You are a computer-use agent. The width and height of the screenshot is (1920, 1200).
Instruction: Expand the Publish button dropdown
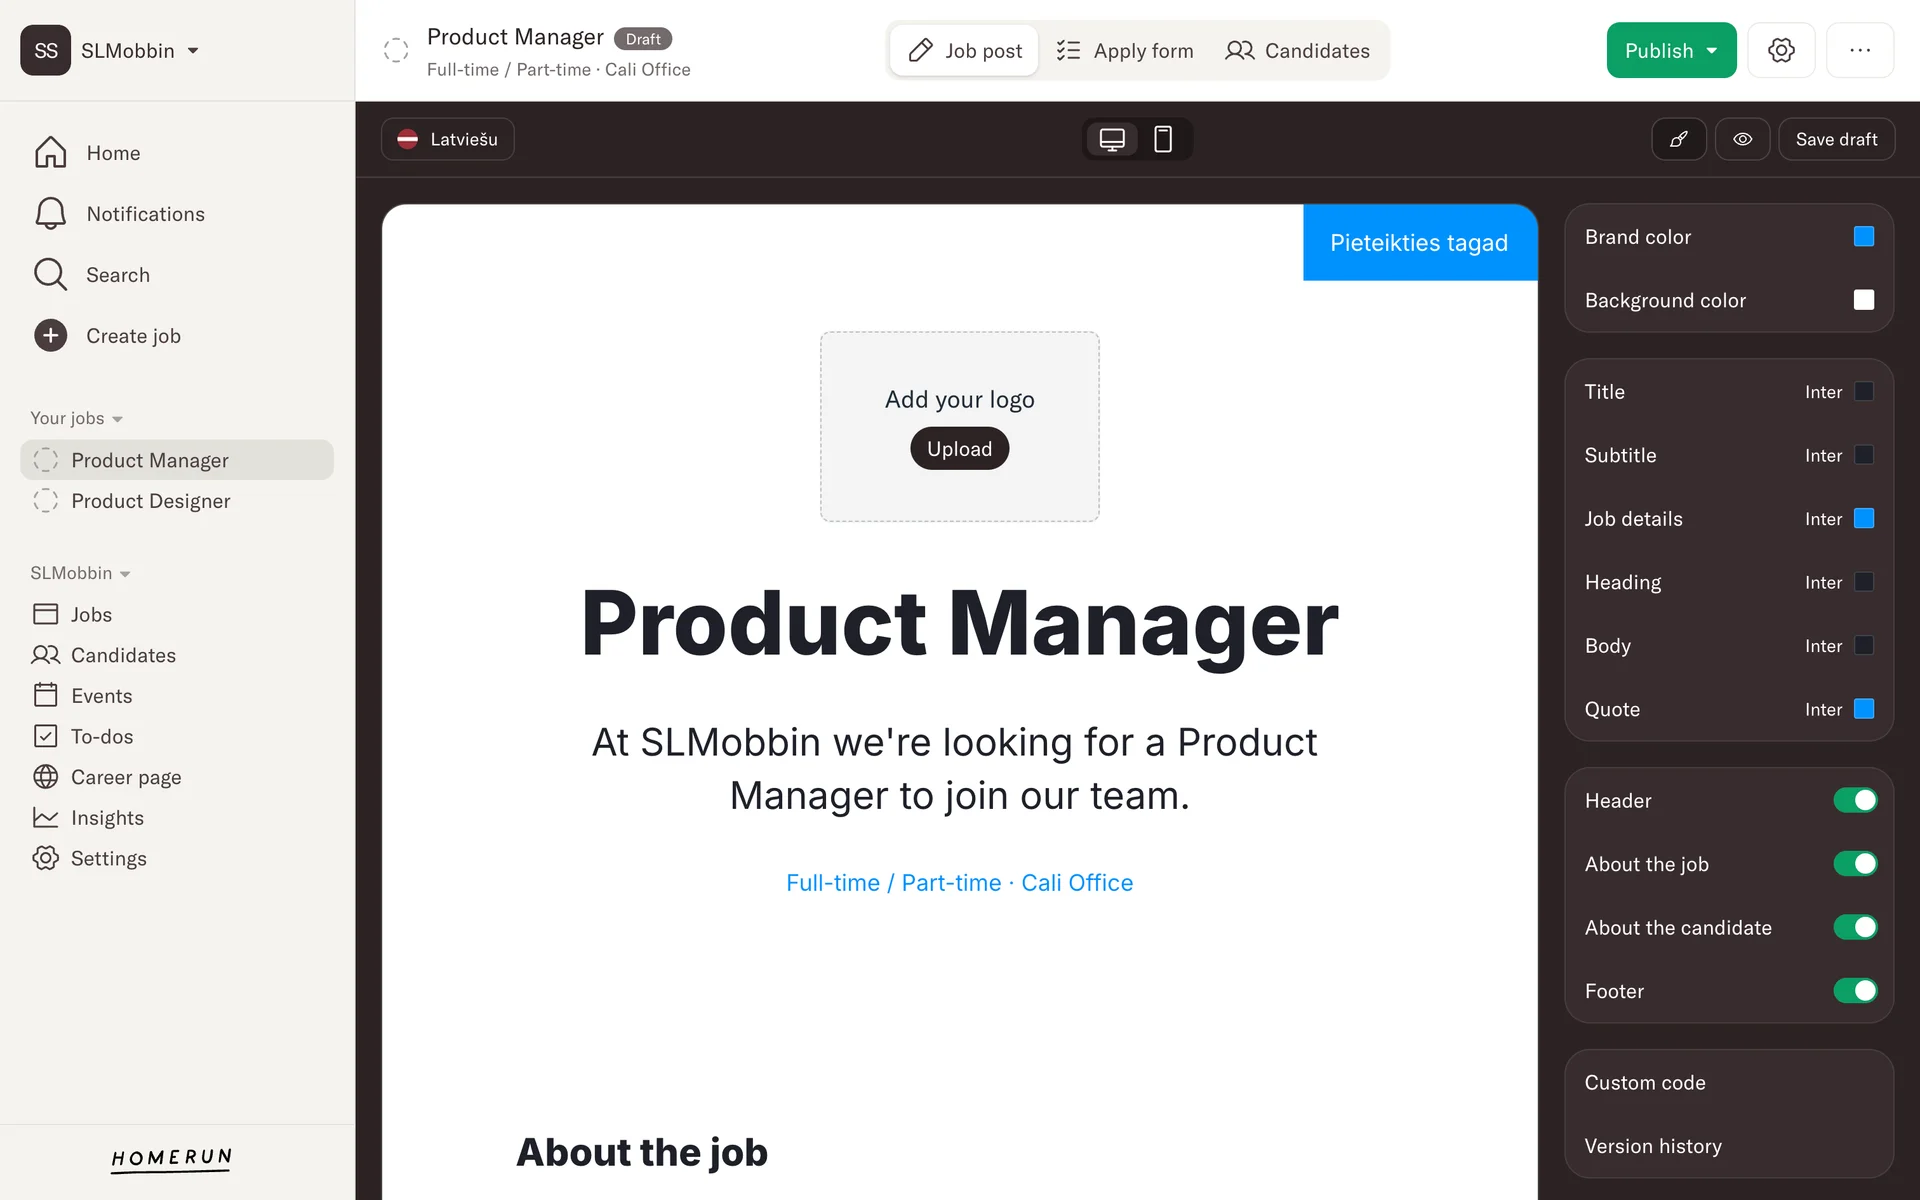[1712, 51]
